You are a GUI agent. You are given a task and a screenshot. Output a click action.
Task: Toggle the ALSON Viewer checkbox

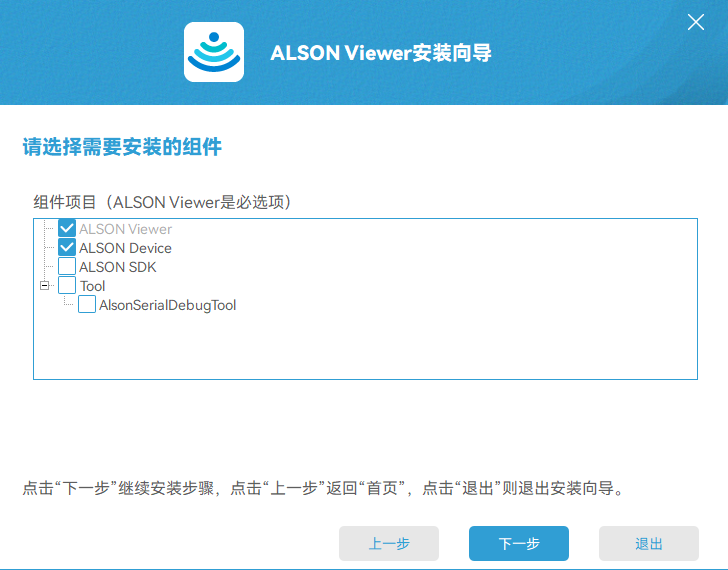[67, 229]
